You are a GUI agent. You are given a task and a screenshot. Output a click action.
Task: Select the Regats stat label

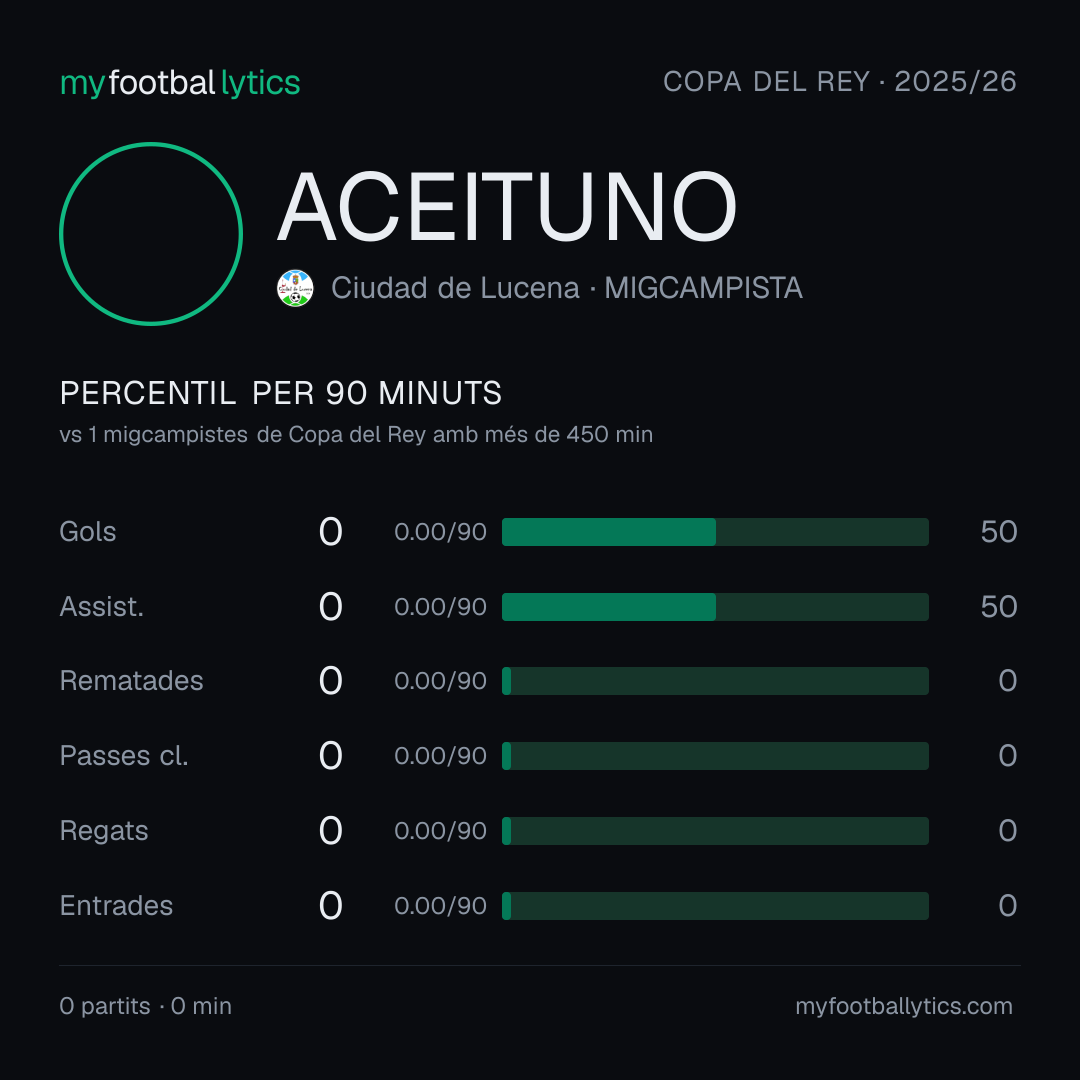tap(104, 831)
